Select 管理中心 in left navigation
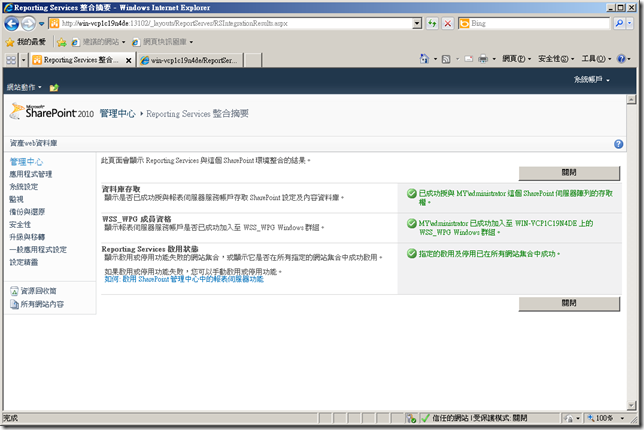 pyautogui.click(x=26, y=162)
